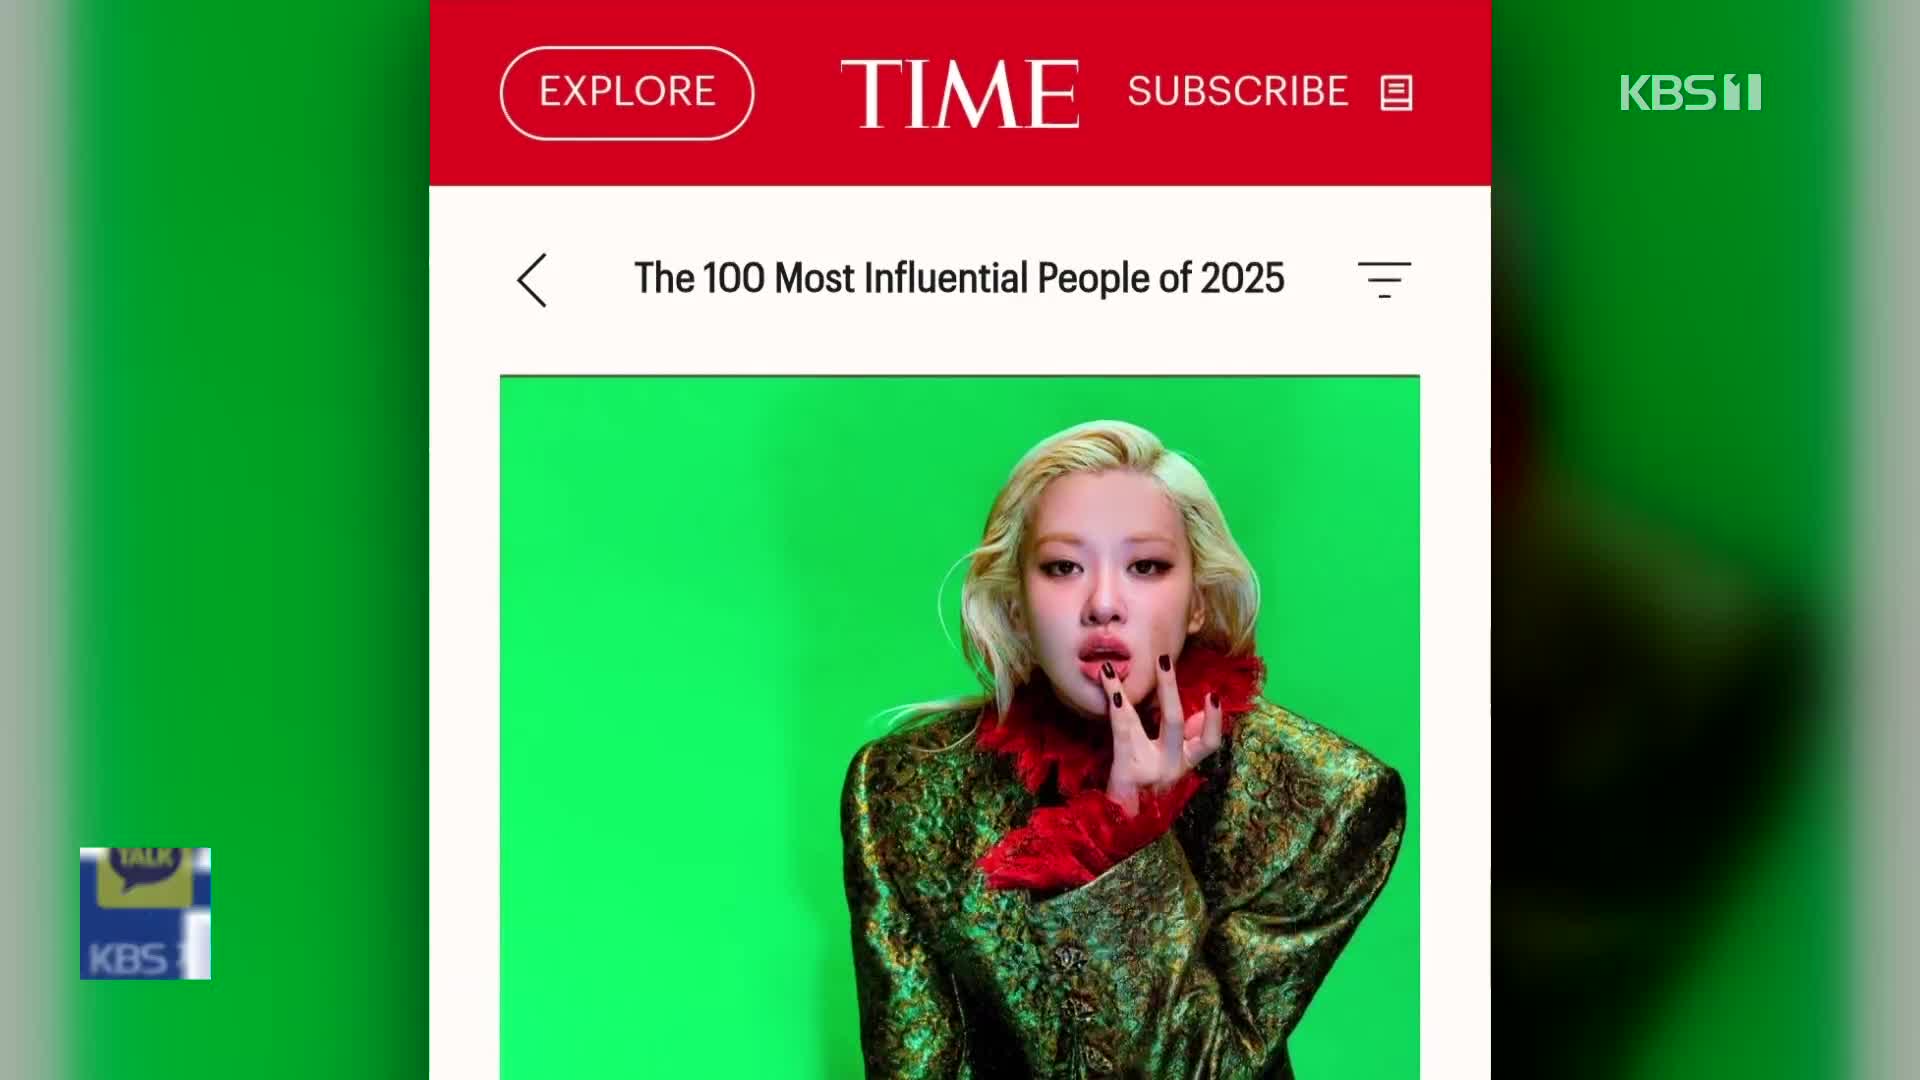This screenshot has width=1920, height=1080.
Task: Click the yellow TALK chat bubble icon
Action: point(145,872)
